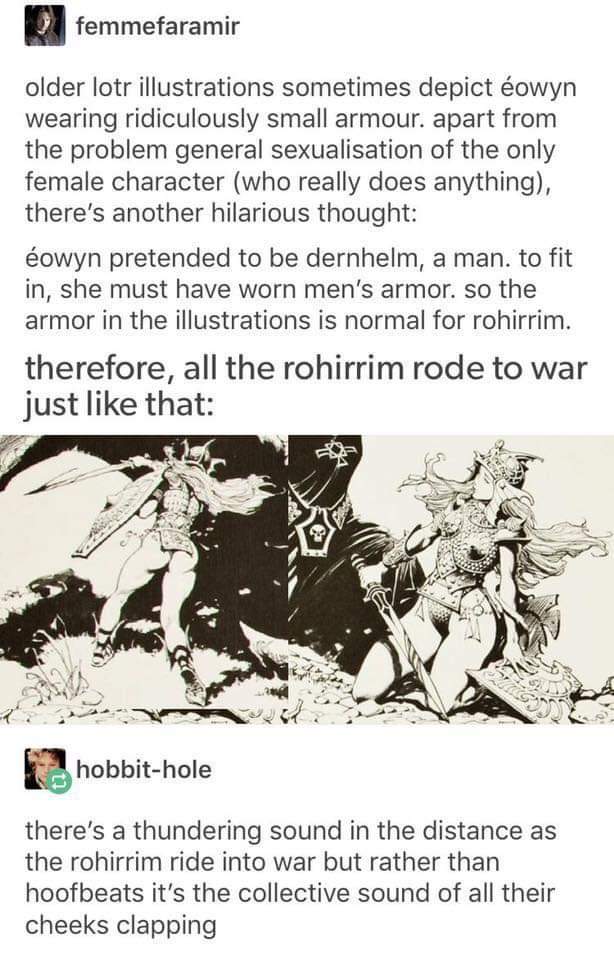Click the winged helmet in right illustration
Screen dimensions: 614x960
(507, 463)
